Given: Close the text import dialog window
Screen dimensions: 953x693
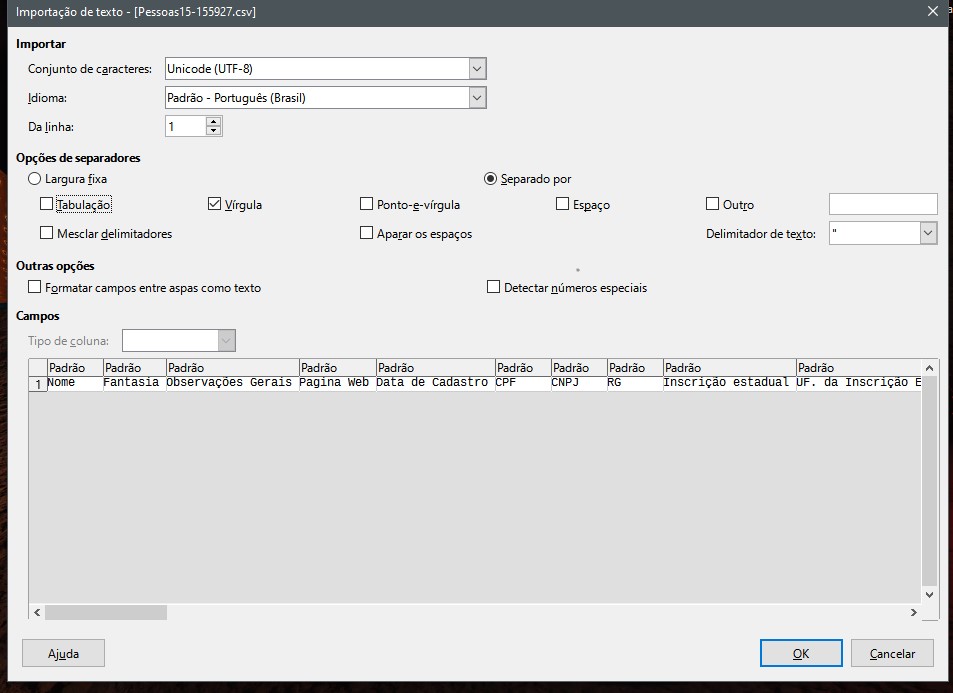Looking at the screenshot, I should pyautogui.click(x=932, y=11).
